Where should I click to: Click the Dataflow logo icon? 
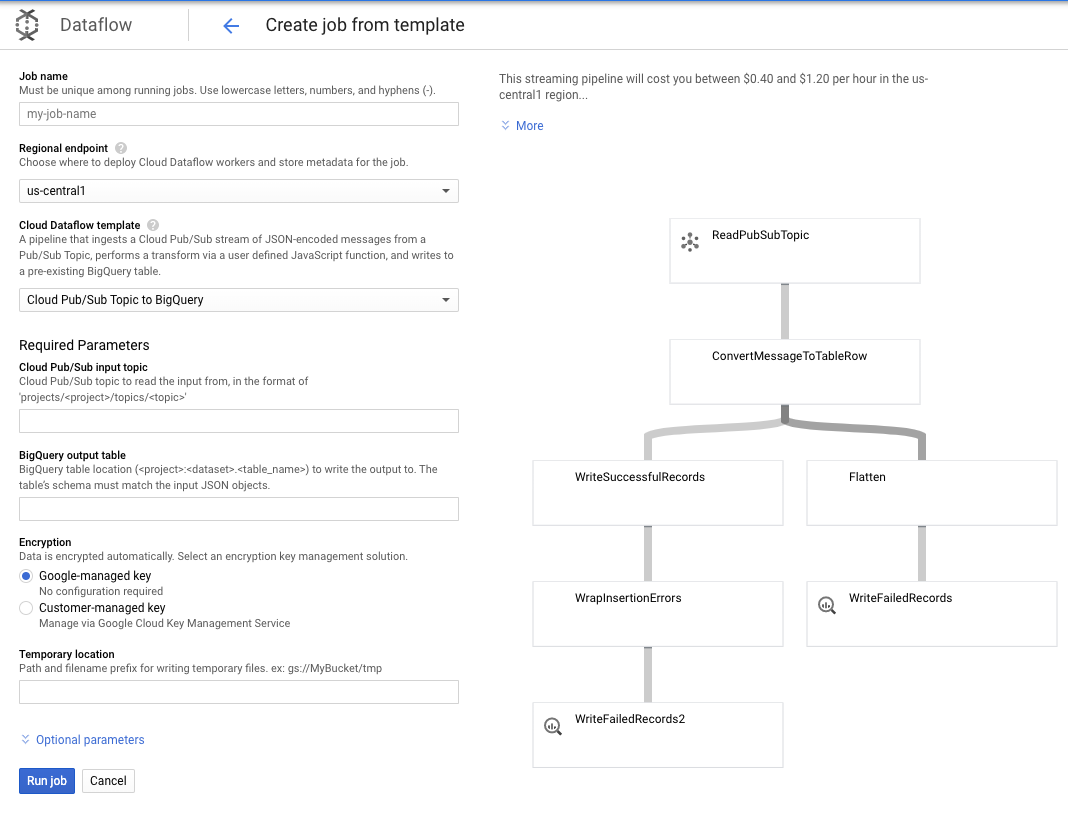27,25
